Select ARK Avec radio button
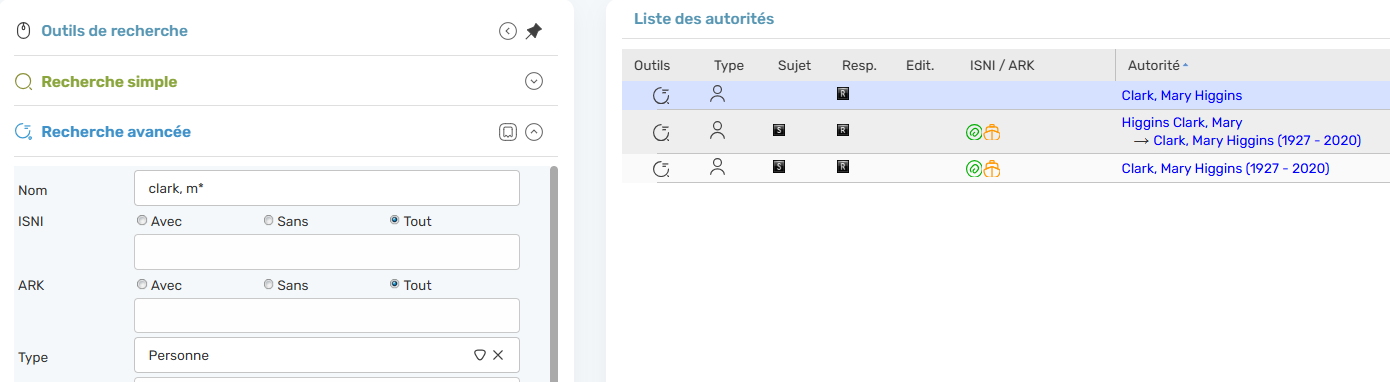Screen dimensions: 1390x382 click(142, 285)
